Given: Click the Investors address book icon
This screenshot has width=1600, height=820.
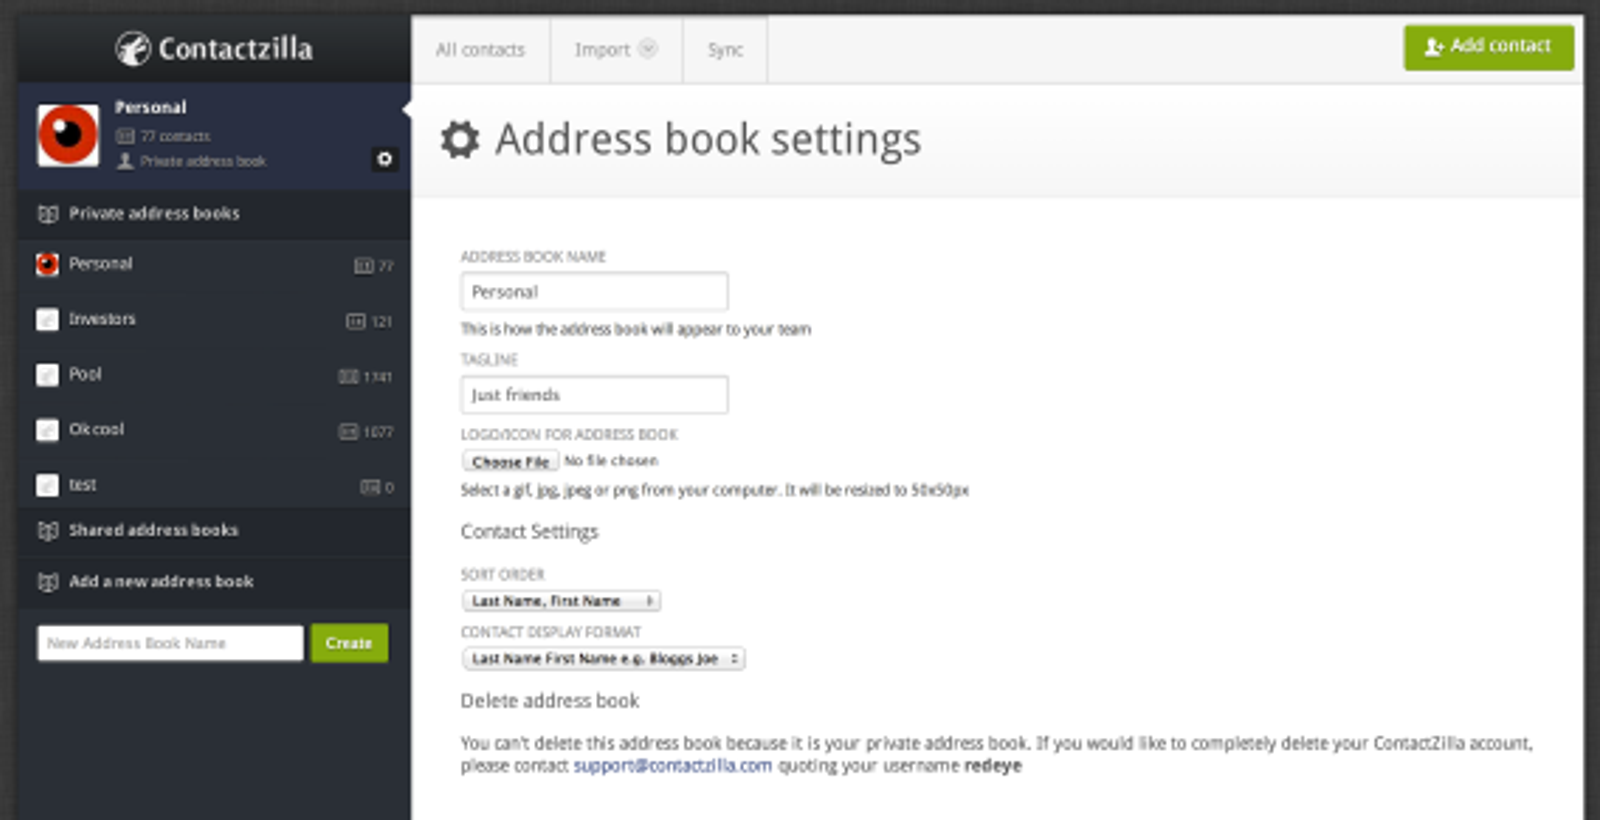Looking at the screenshot, I should 47,319.
